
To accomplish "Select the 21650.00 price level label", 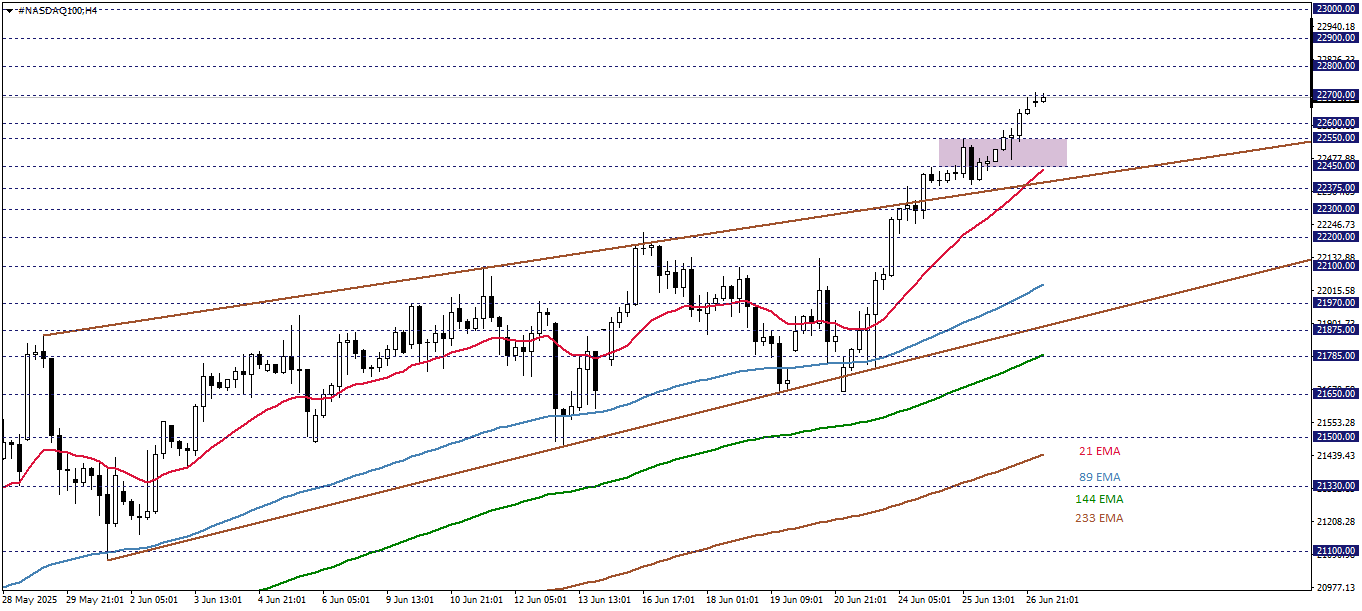I will pos(1336,395).
